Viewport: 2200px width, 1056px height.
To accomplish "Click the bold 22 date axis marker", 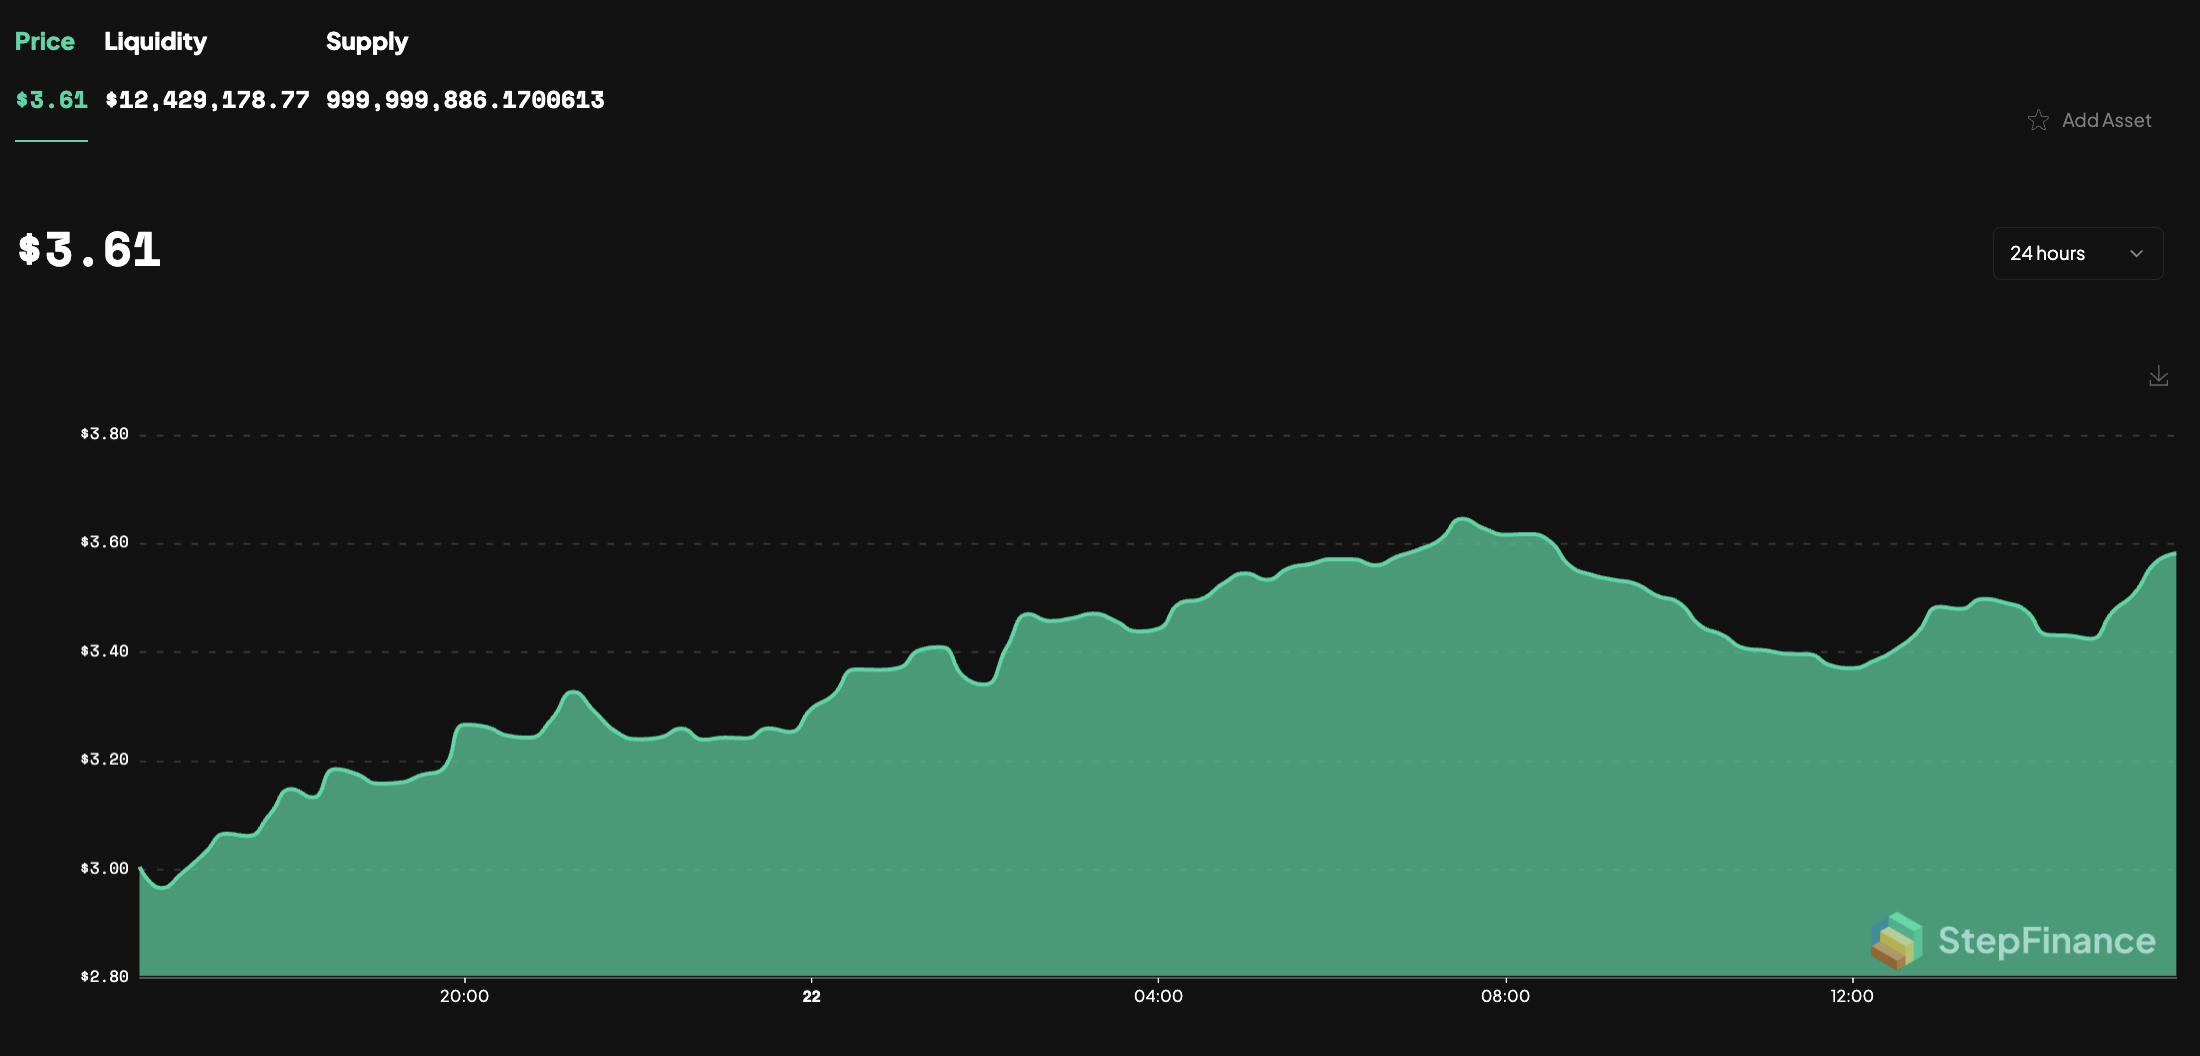I will click(811, 996).
